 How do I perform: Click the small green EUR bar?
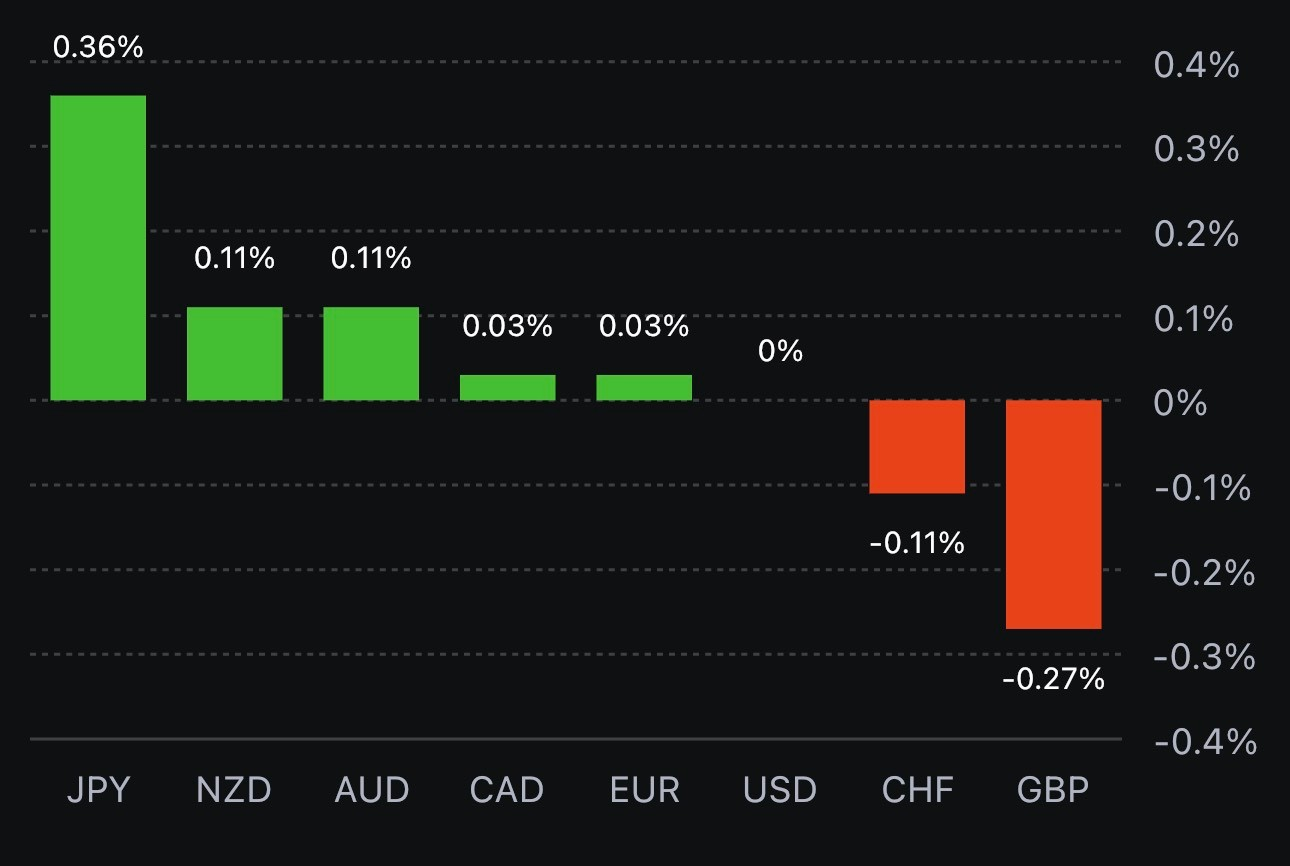pyautogui.click(x=644, y=388)
